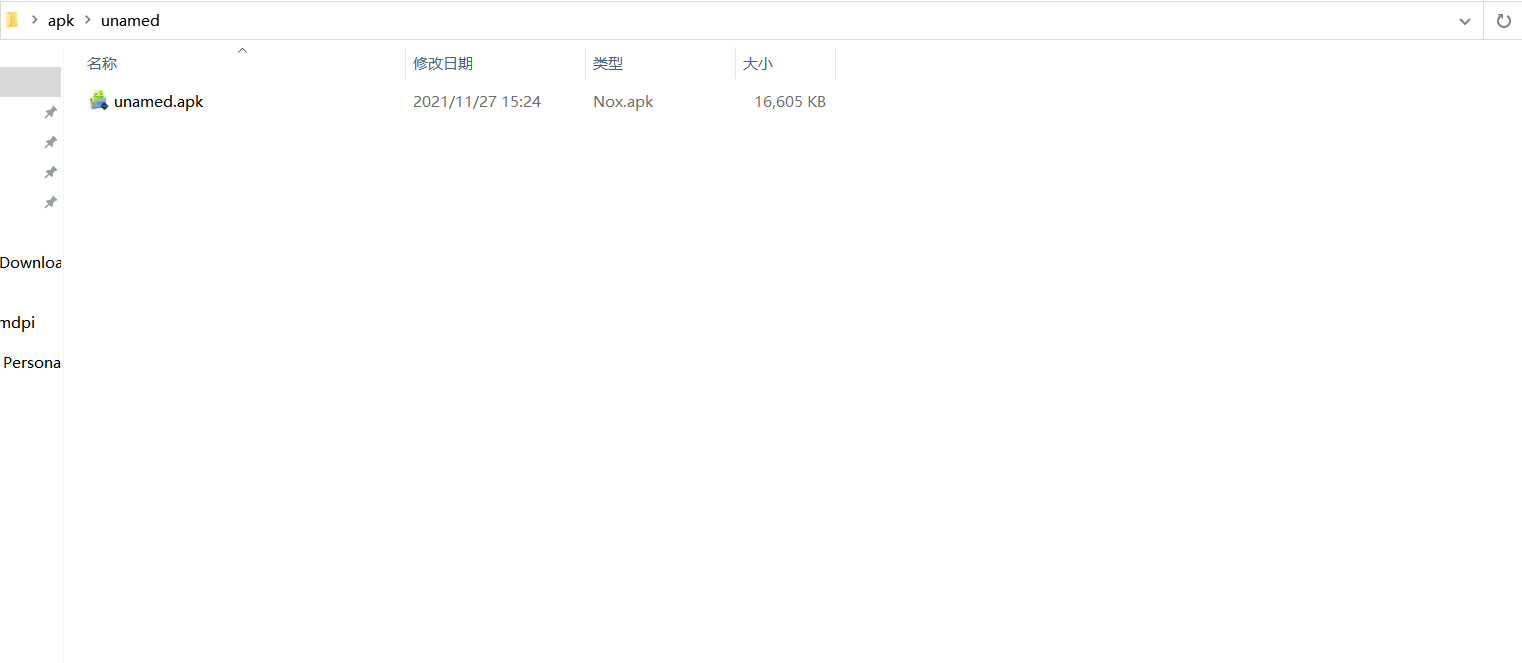Click the pin icon next to the third sidebar item
The width and height of the screenshot is (1522, 663).
[50, 172]
